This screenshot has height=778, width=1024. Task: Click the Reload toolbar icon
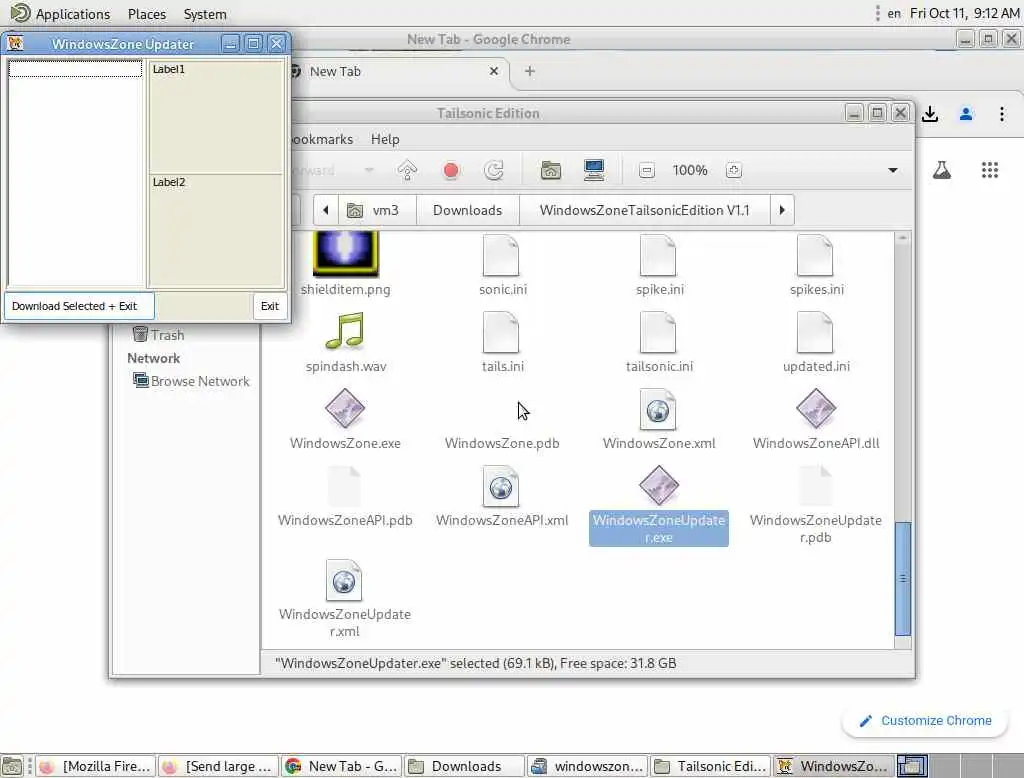tap(494, 170)
